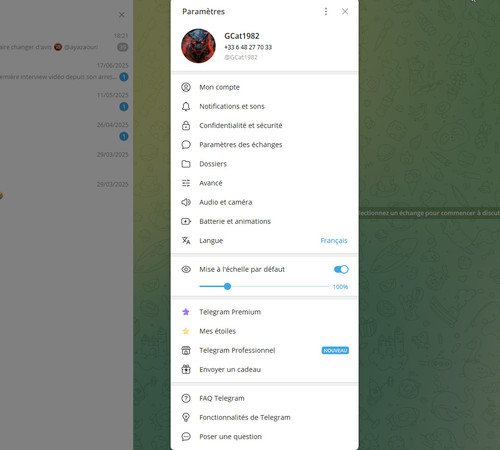The height and width of the screenshot is (450, 500).
Task: Open Paramètres des échanges
Action: point(265,145)
